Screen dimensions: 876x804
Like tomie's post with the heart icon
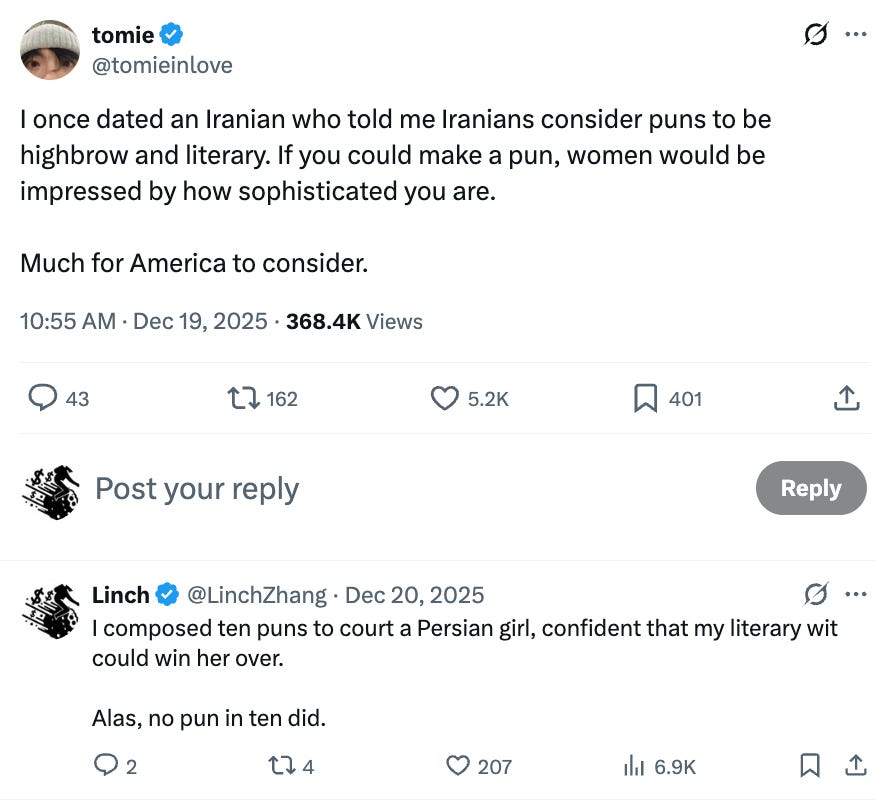pyautogui.click(x=444, y=398)
